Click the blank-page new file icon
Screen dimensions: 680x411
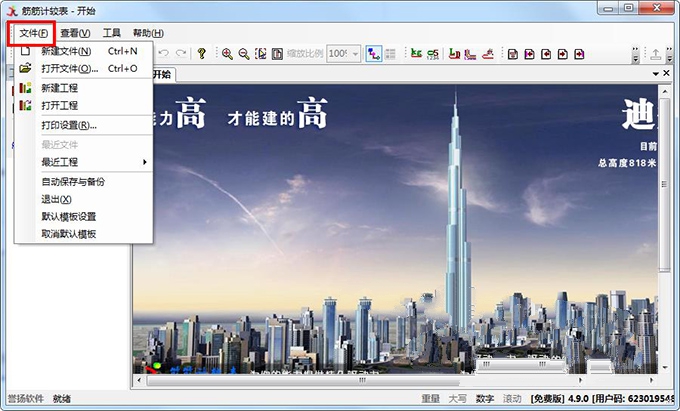point(25,51)
